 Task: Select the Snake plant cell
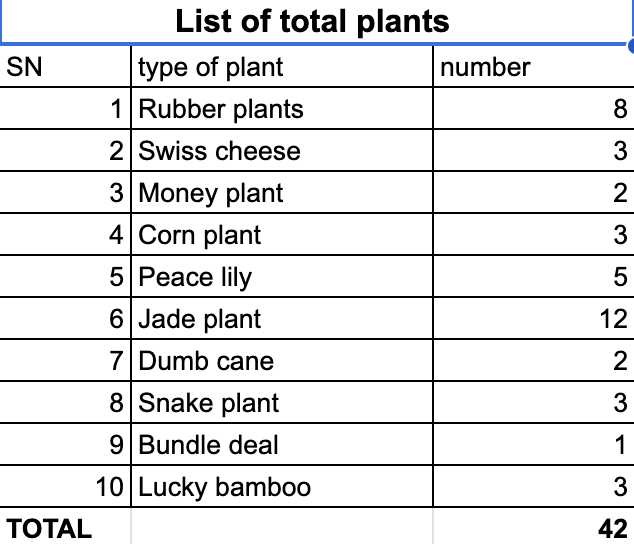[x=282, y=402]
